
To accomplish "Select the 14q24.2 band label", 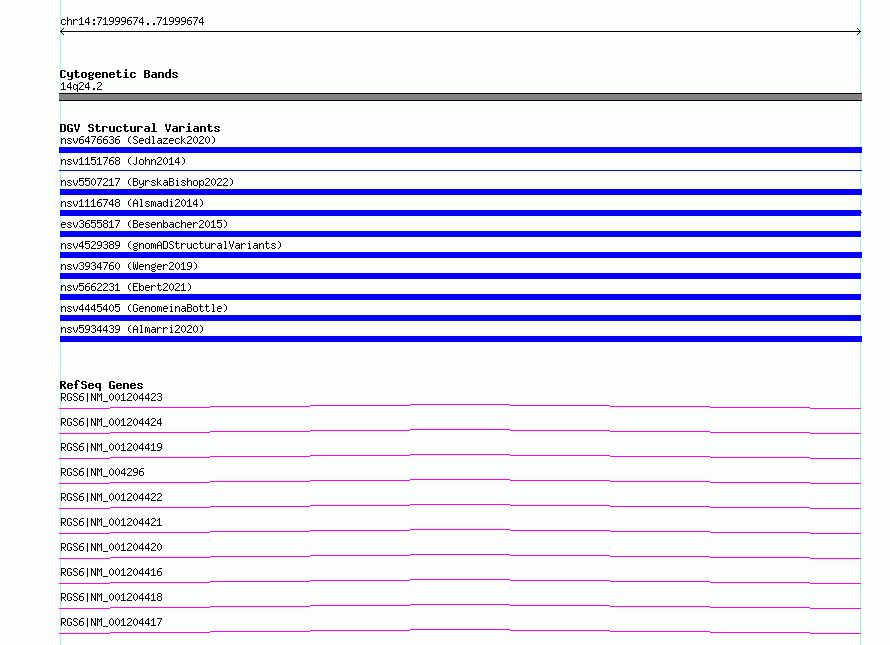I will tap(81, 86).
